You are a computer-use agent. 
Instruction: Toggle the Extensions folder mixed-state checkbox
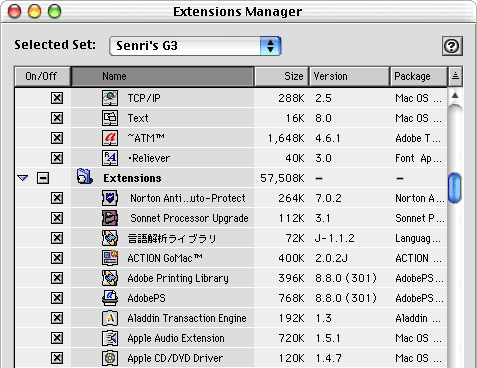click(x=43, y=178)
